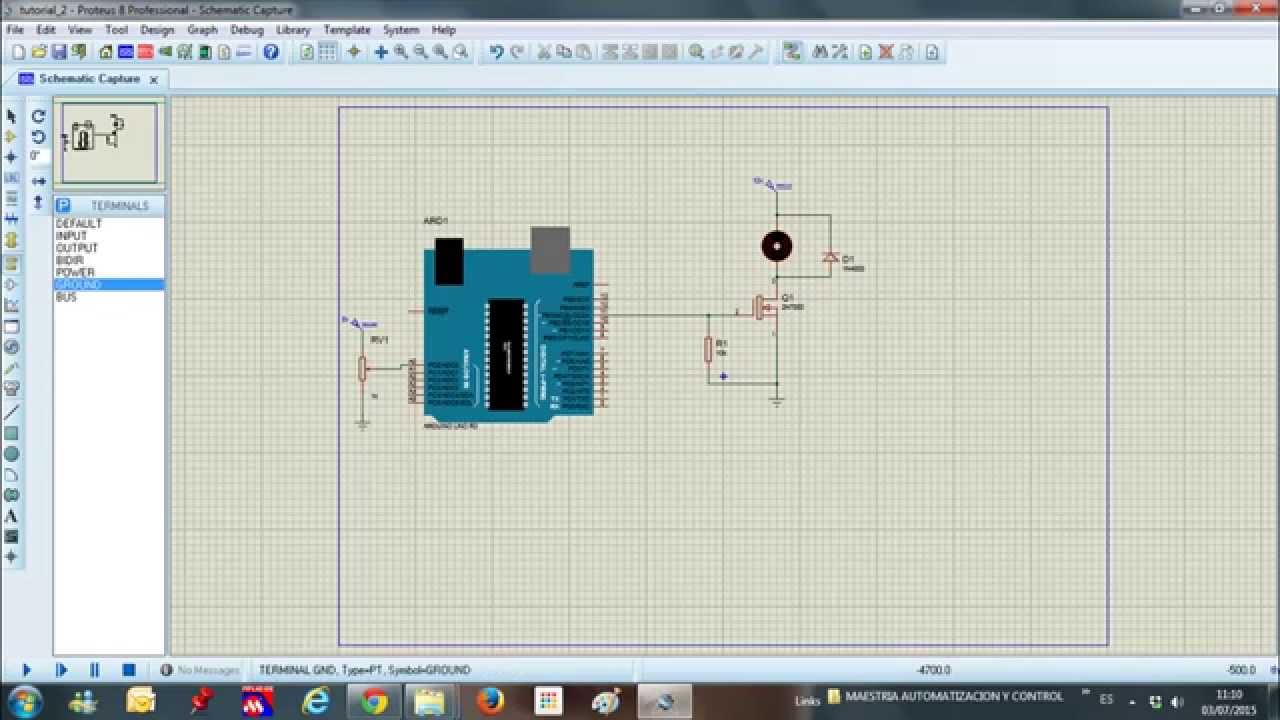Viewport: 1280px width, 720px height.
Task: Center the view with the Pan icon
Action: tap(380, 52)
